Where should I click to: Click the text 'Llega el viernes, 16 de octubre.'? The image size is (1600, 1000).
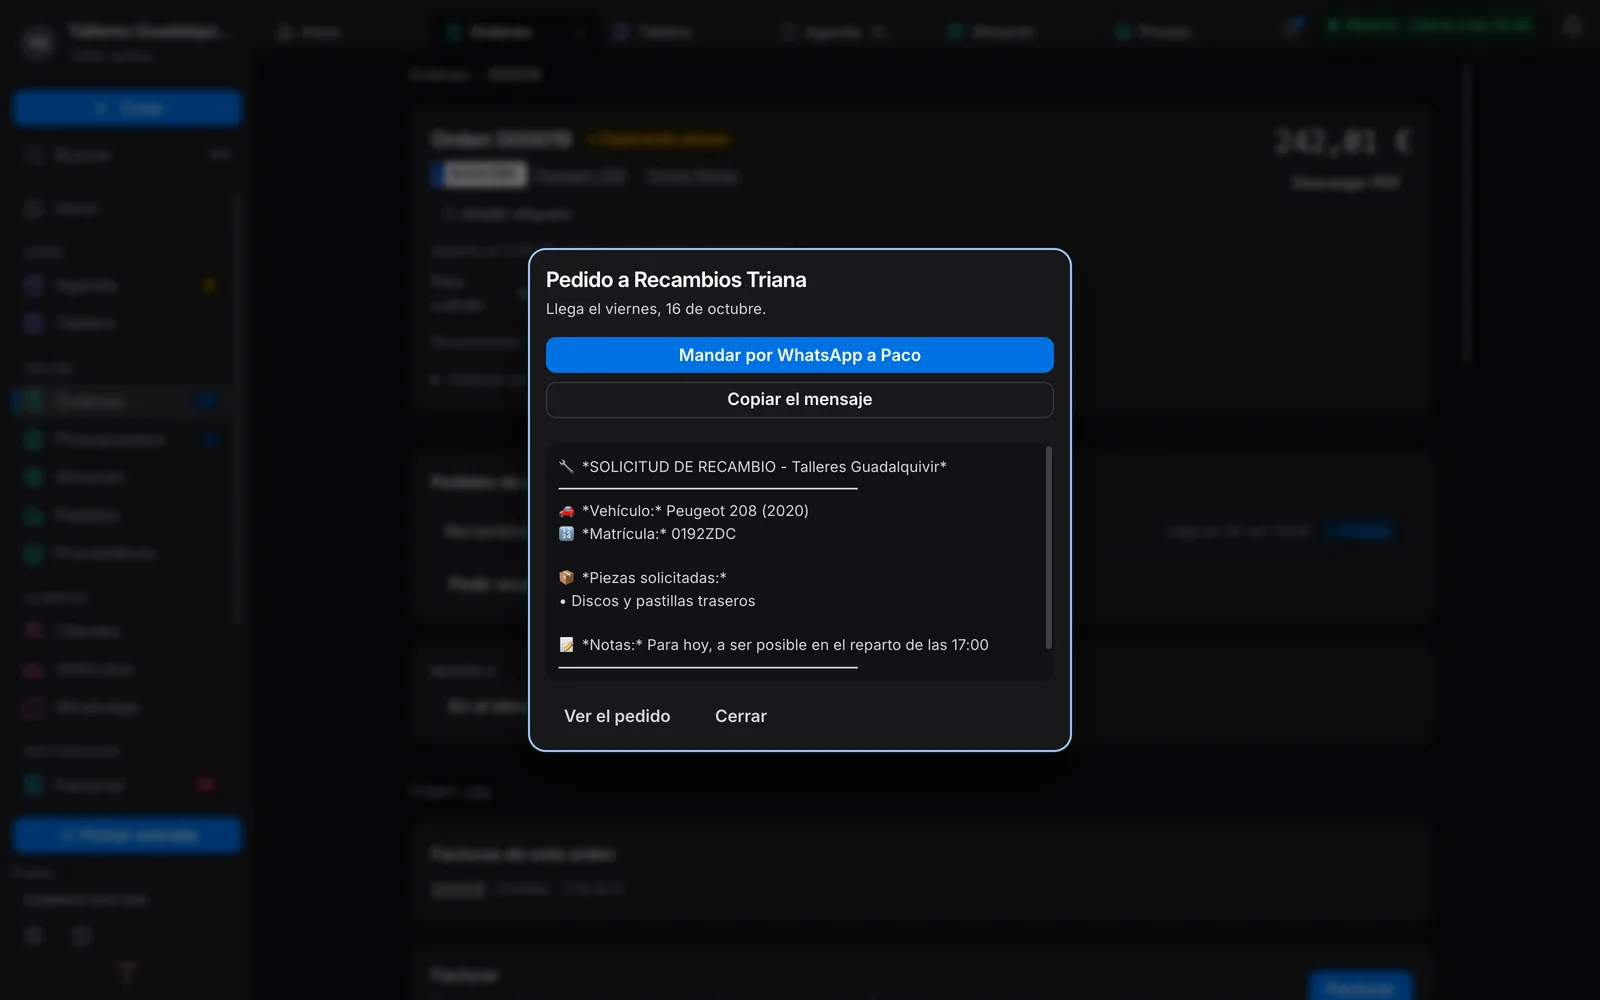(x=656, y=309)
